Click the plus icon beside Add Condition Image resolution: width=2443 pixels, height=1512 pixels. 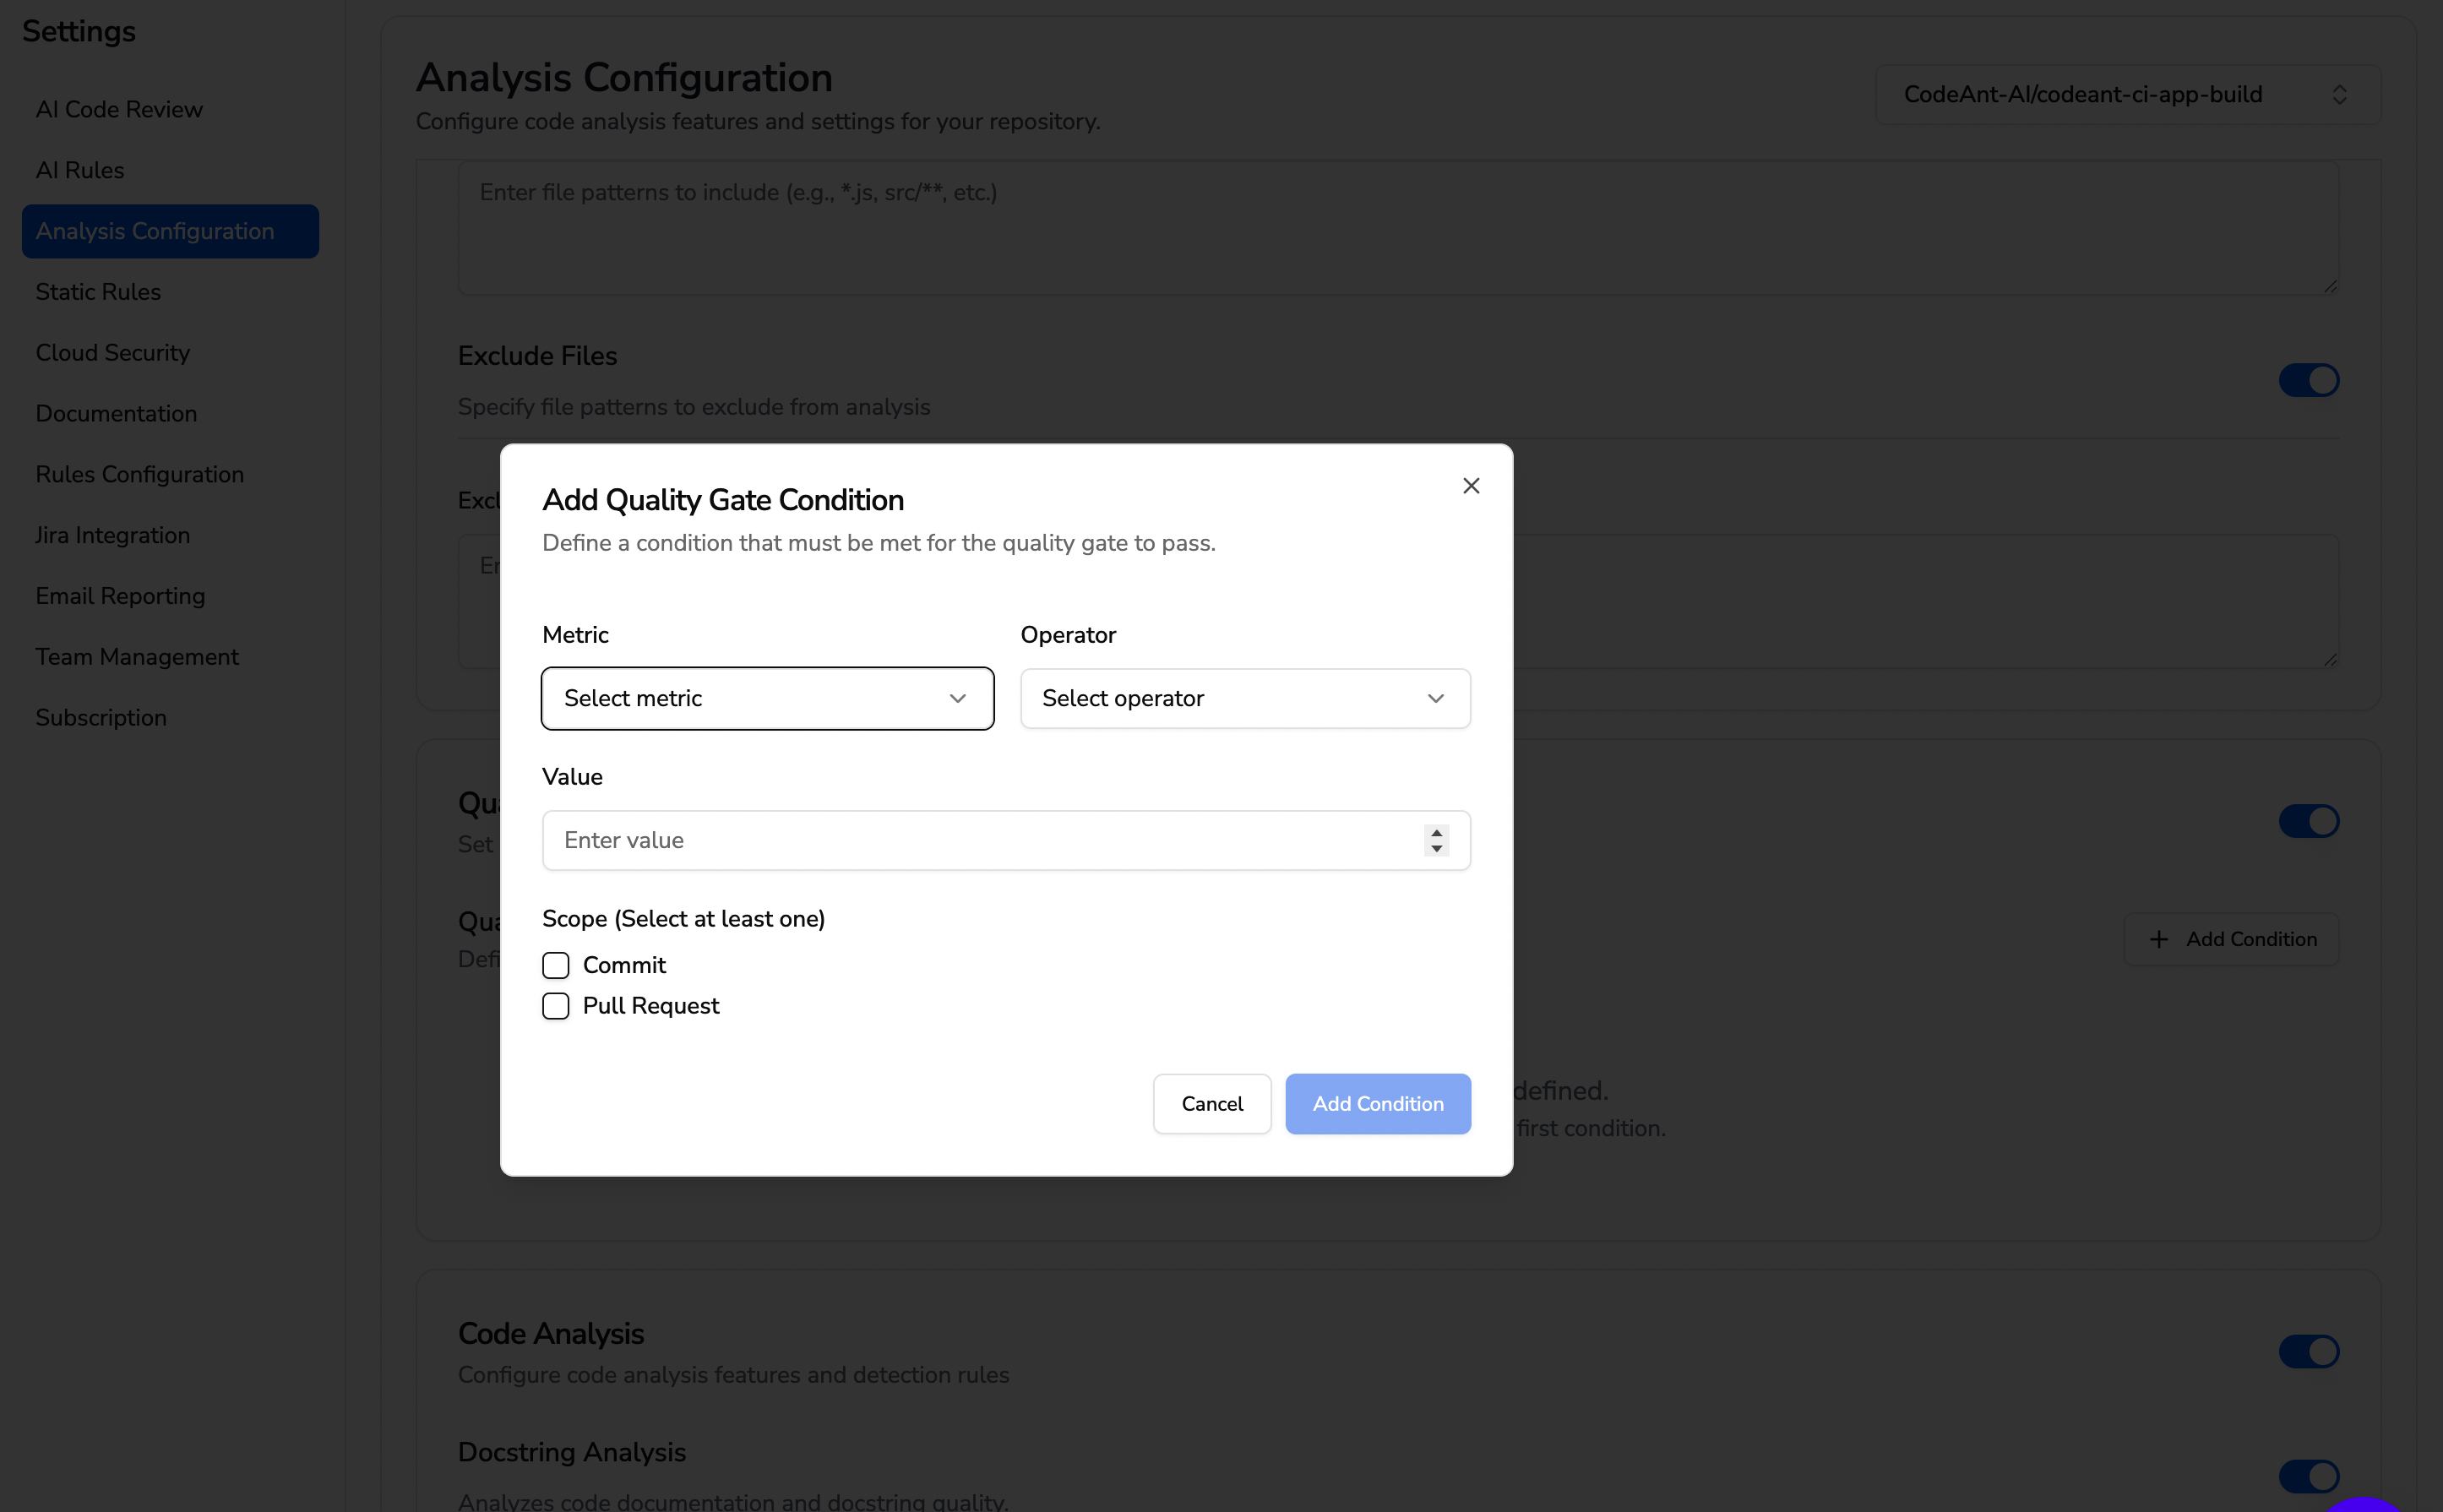point(2159,939)
